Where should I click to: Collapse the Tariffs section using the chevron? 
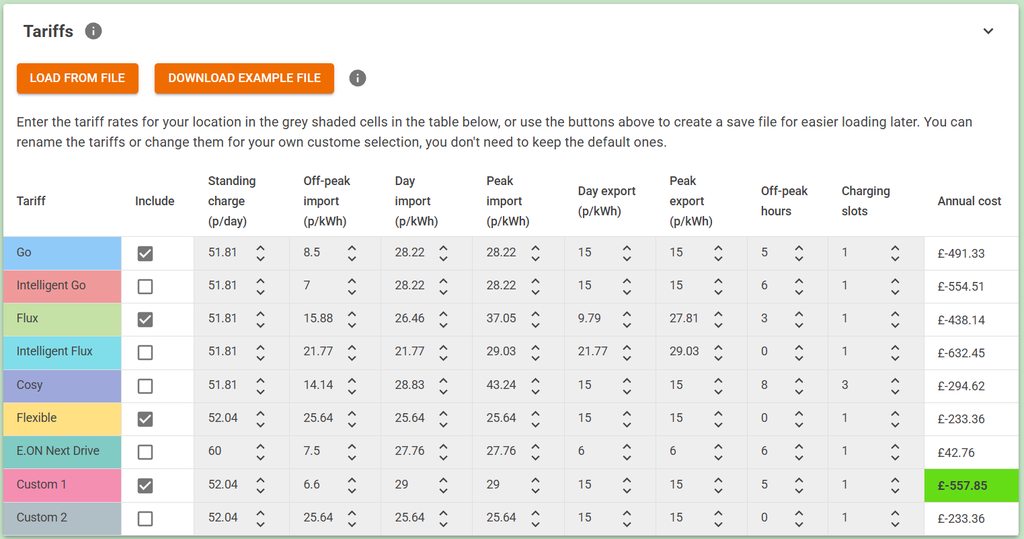click(988, 31)
